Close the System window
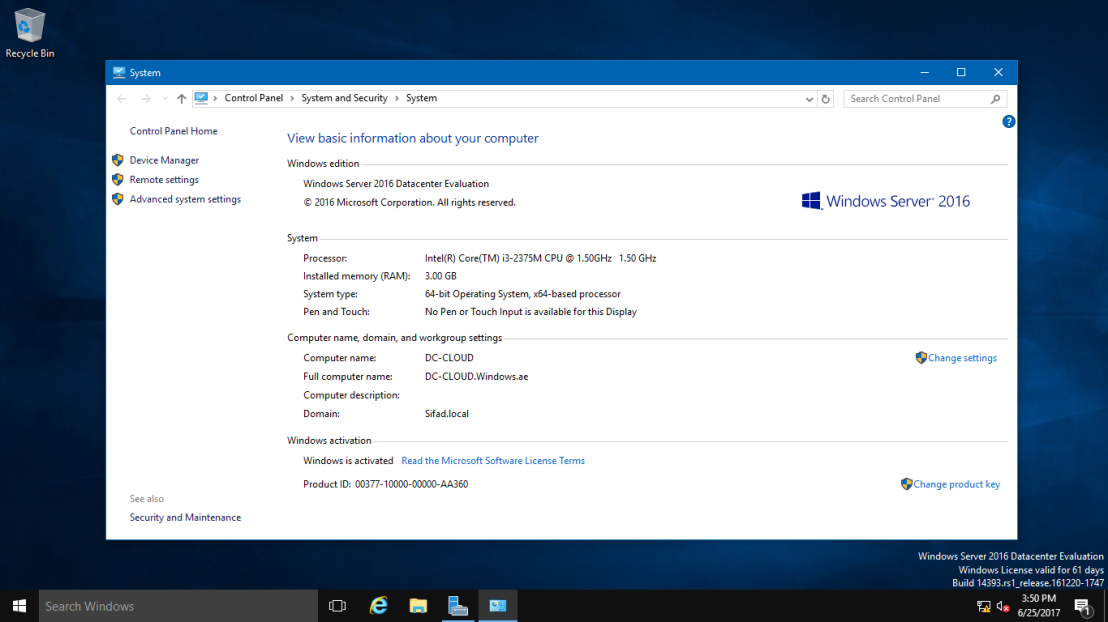Viewport: 1108px width, 622px height. [x=998, y=72]
